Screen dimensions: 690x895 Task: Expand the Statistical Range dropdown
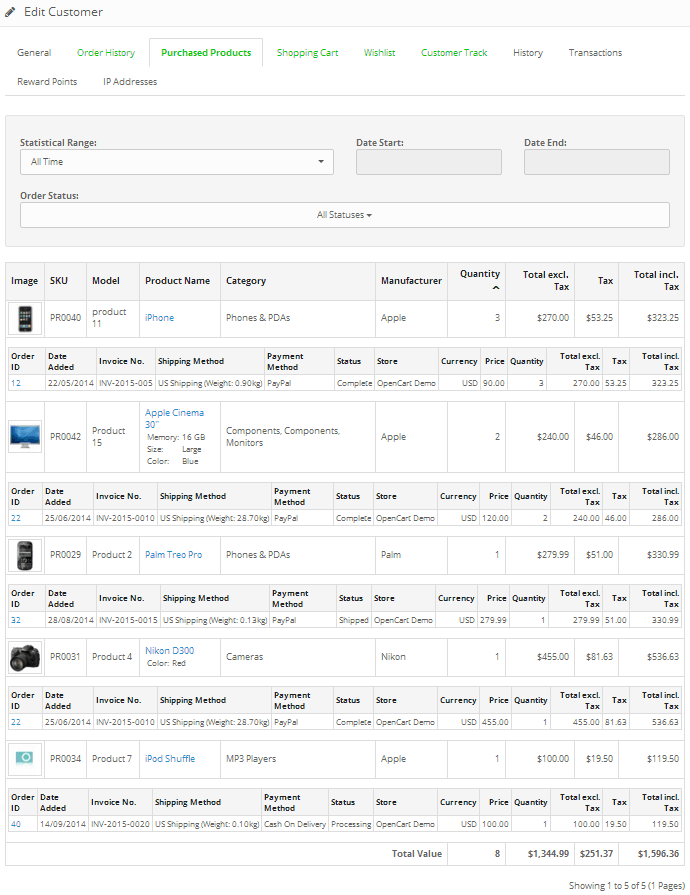pyautogui.click(x=177, y=162)
